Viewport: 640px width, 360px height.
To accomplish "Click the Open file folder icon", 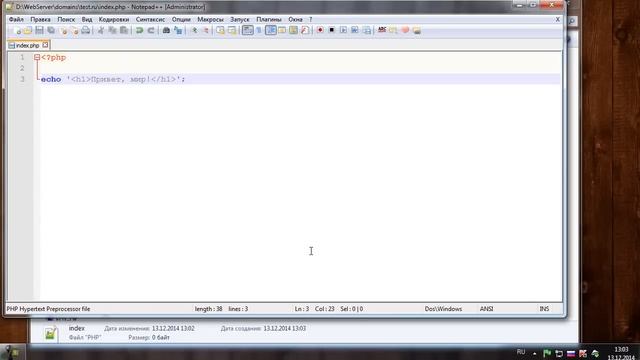I will 28,31.
